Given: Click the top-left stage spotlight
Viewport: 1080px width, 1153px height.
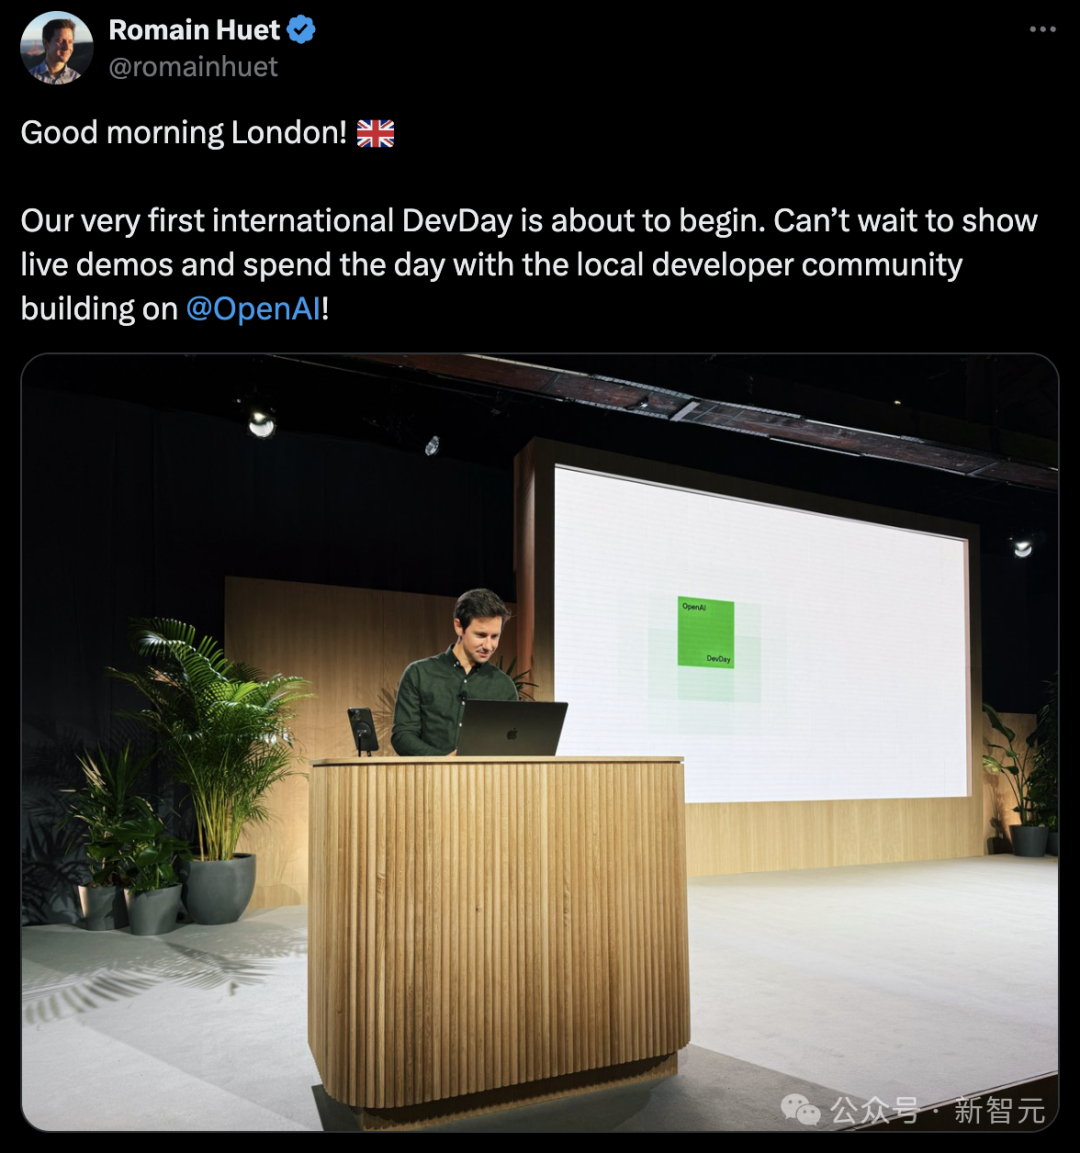Looking at the screenshot, I should (261, 423).
